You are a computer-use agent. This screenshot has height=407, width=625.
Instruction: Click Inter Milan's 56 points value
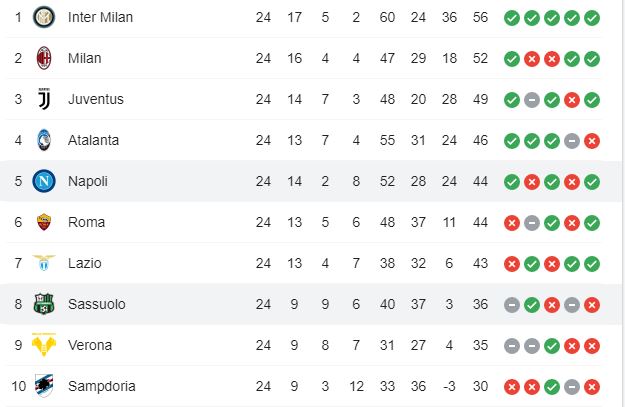(480, 17)
